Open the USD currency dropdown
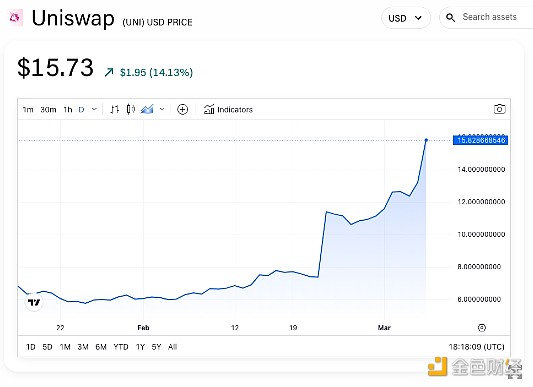The width and height of the screenshot is (533, 387). pos(406,18)
